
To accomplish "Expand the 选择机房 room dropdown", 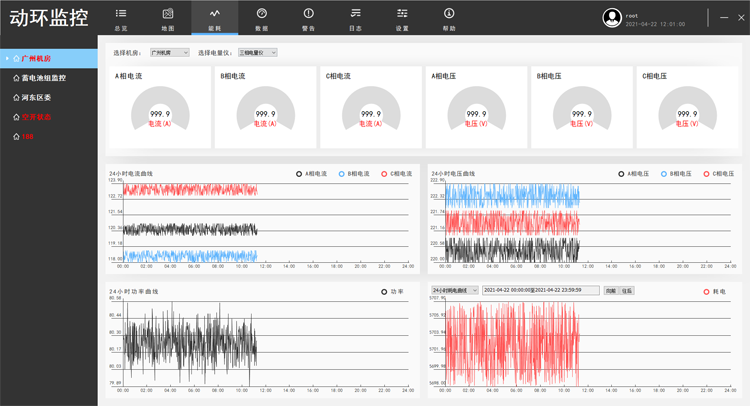I will [x=169, y=52].
